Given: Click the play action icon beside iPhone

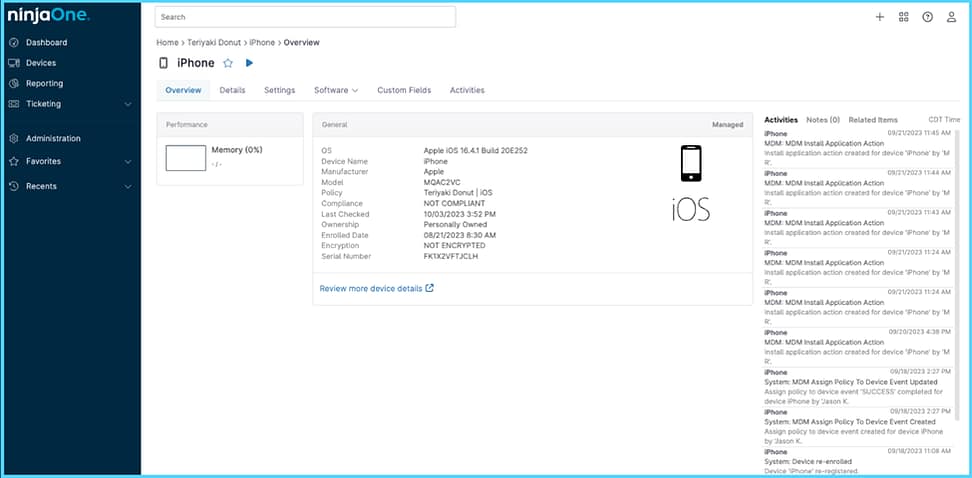Looking at the screenshot, I should [249, 63].
